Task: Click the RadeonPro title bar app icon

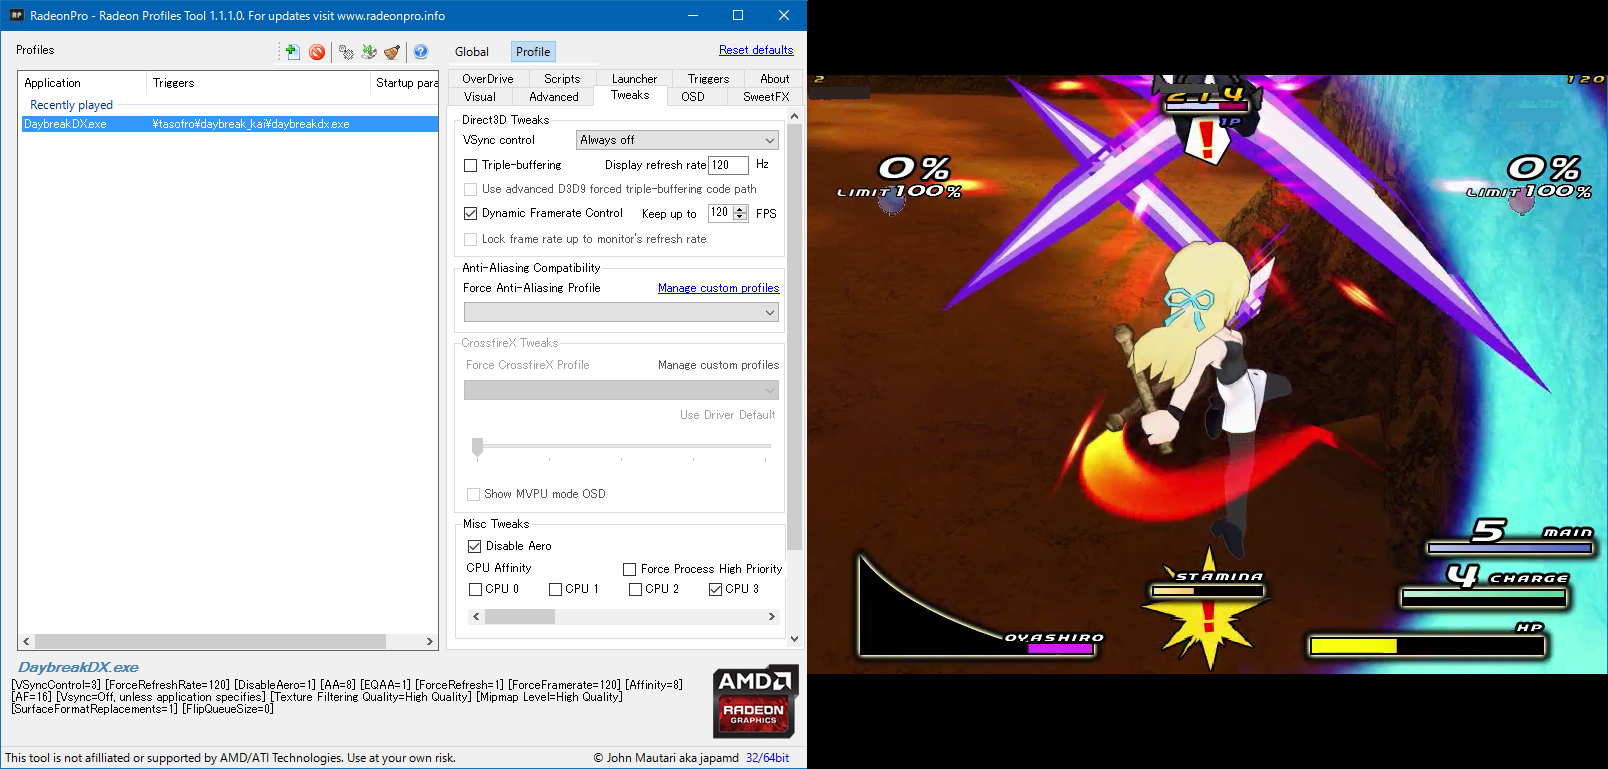Action: [x=16, y=15]
